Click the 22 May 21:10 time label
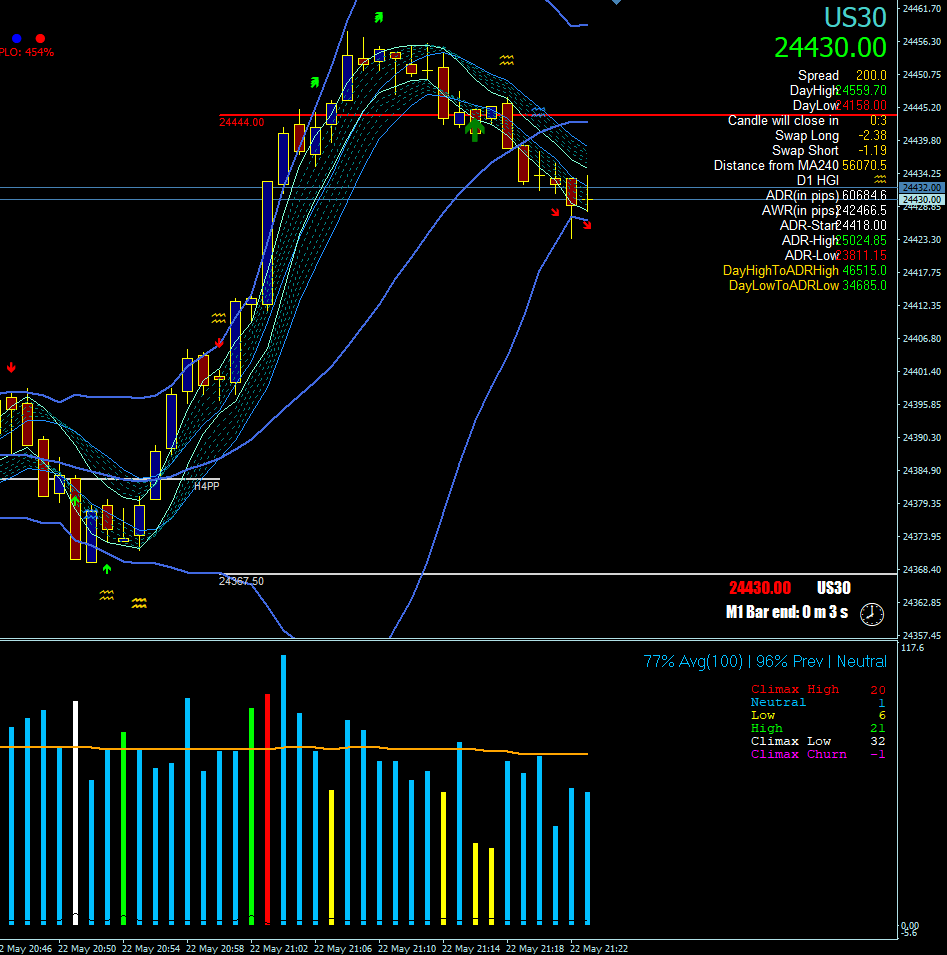 click(407, 948)
